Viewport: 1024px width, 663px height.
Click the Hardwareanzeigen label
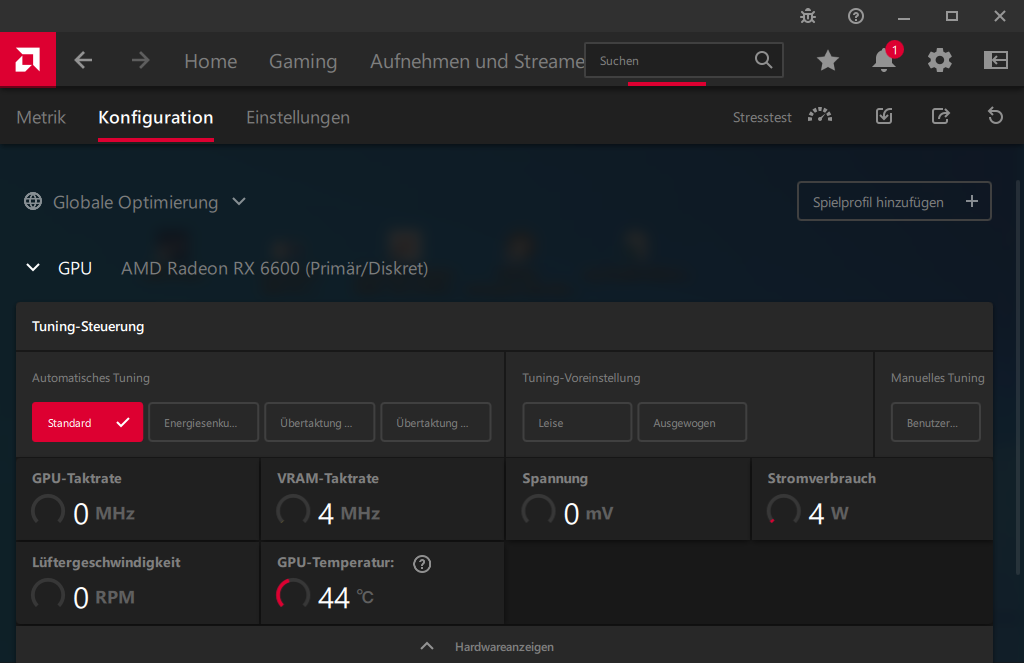pyautogui.click(x=504, y=647)
